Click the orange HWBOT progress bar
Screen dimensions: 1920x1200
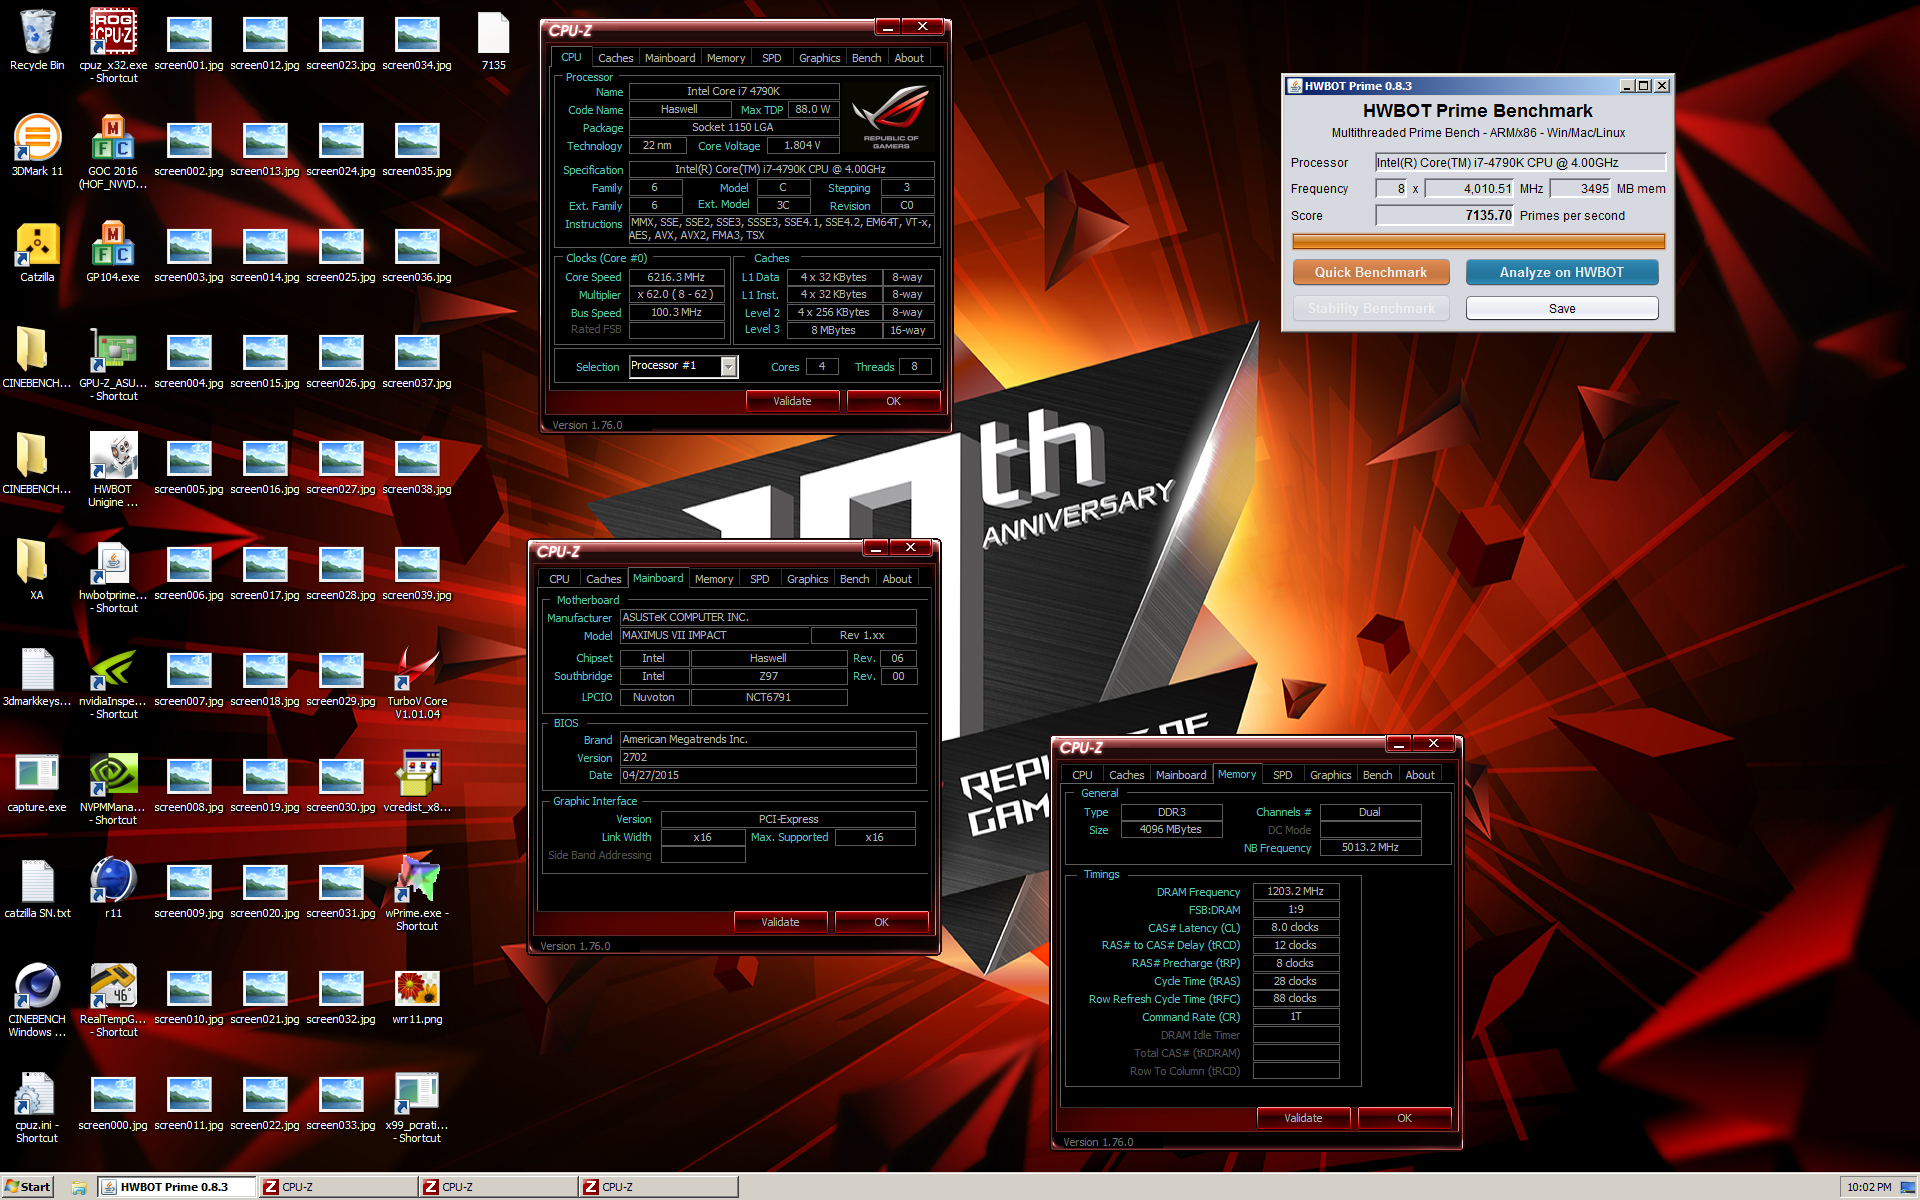[x=1478, y=241]
